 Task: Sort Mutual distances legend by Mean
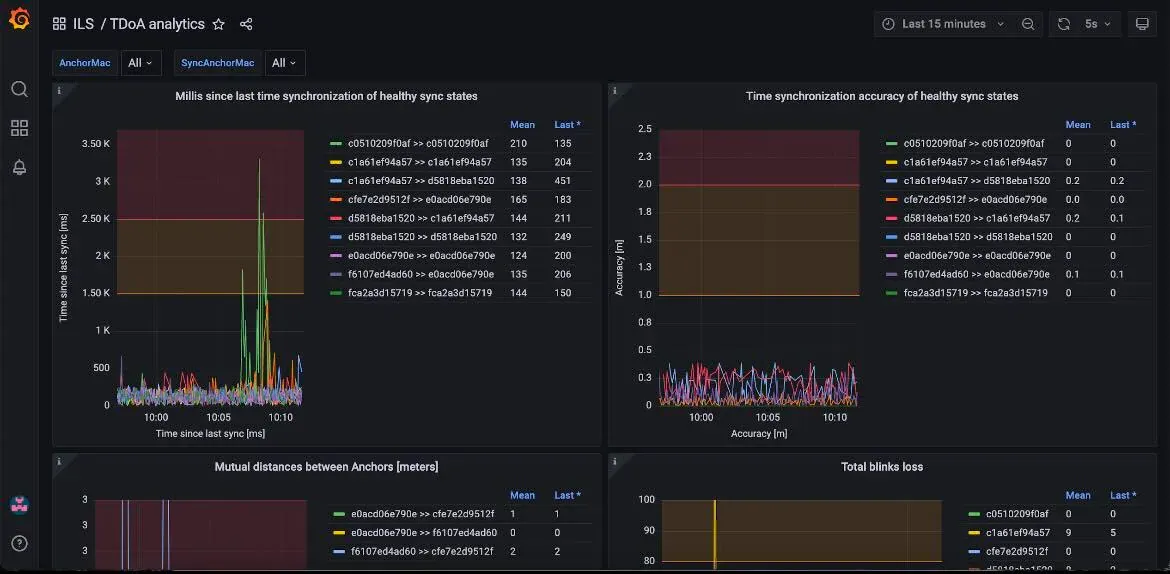(522, 495)
